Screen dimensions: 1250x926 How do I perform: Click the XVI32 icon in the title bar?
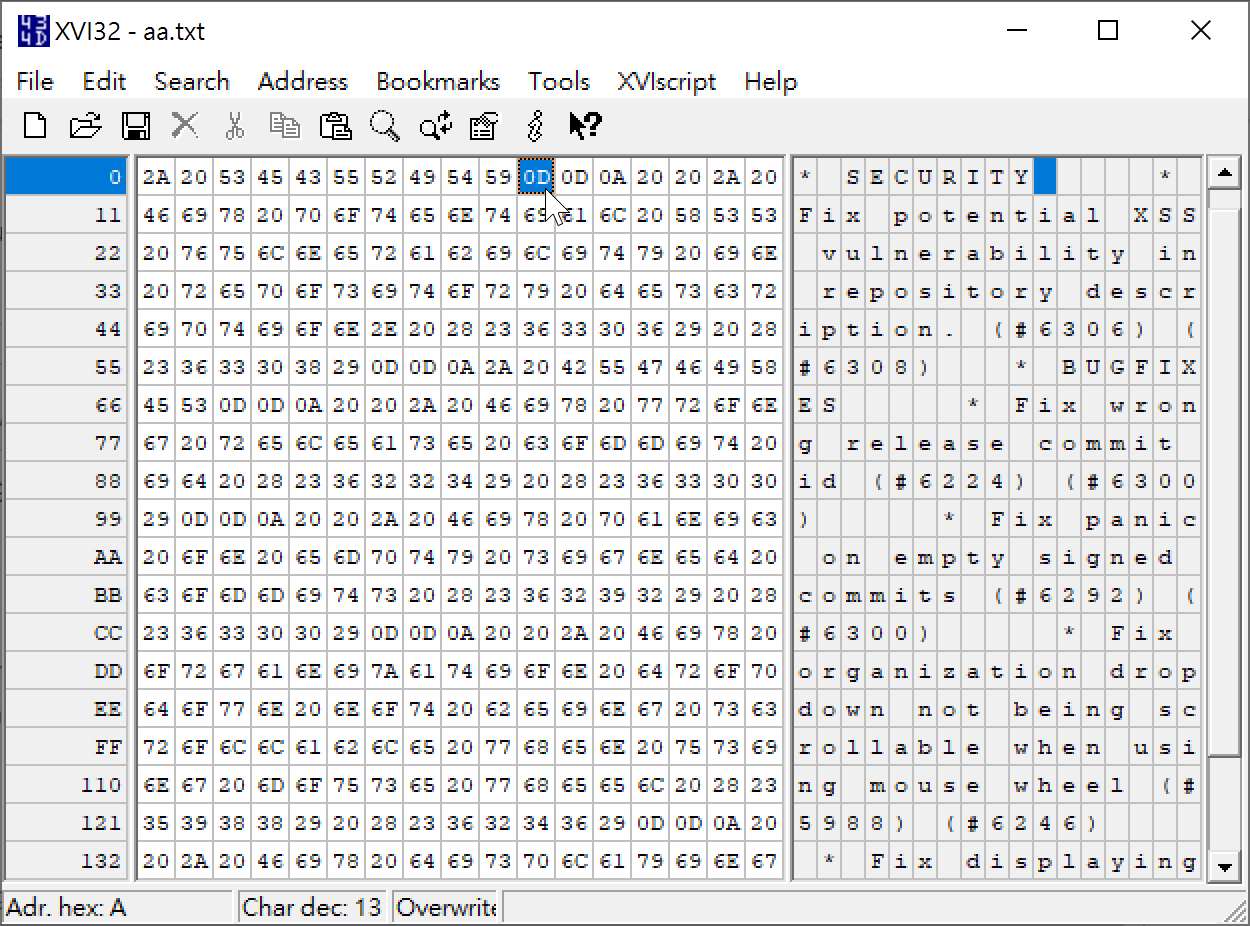[34, 30]
